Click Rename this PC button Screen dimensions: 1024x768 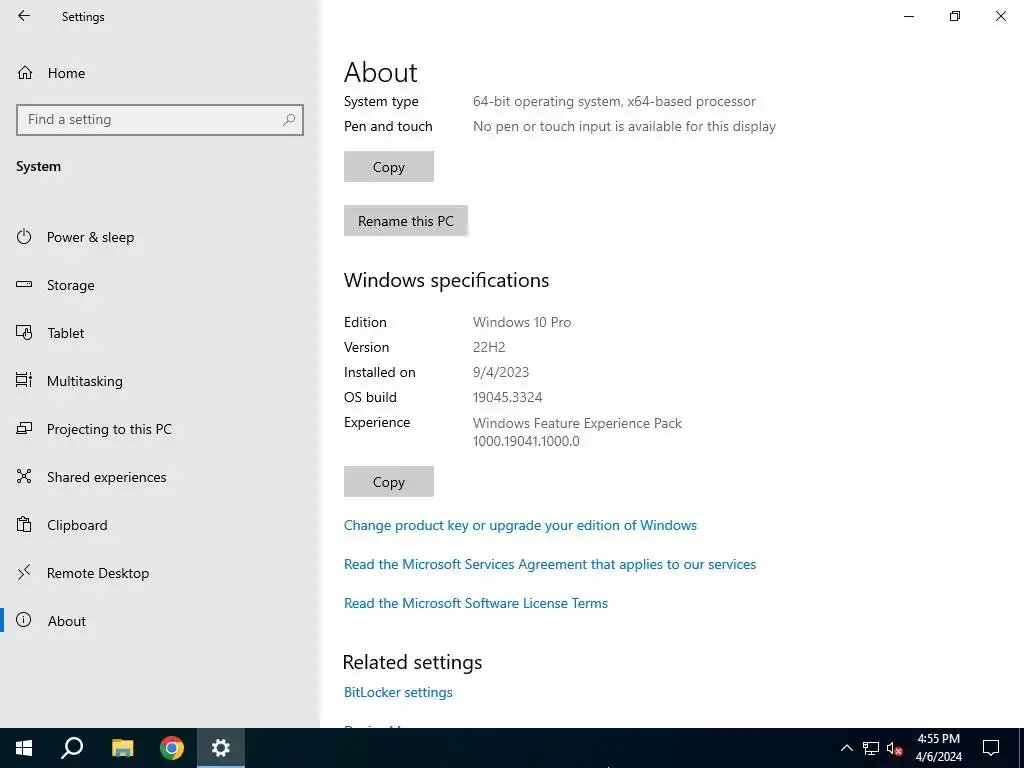coord(406,221)
